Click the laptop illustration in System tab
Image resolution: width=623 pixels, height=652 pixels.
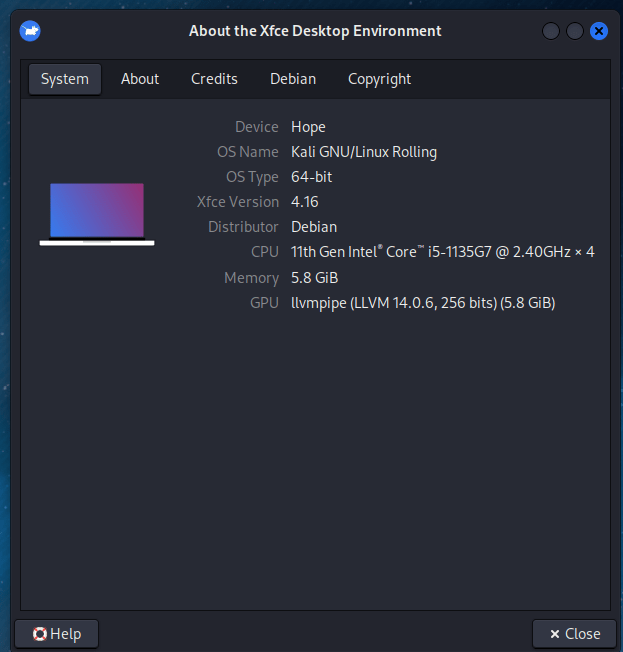[97, 214]
